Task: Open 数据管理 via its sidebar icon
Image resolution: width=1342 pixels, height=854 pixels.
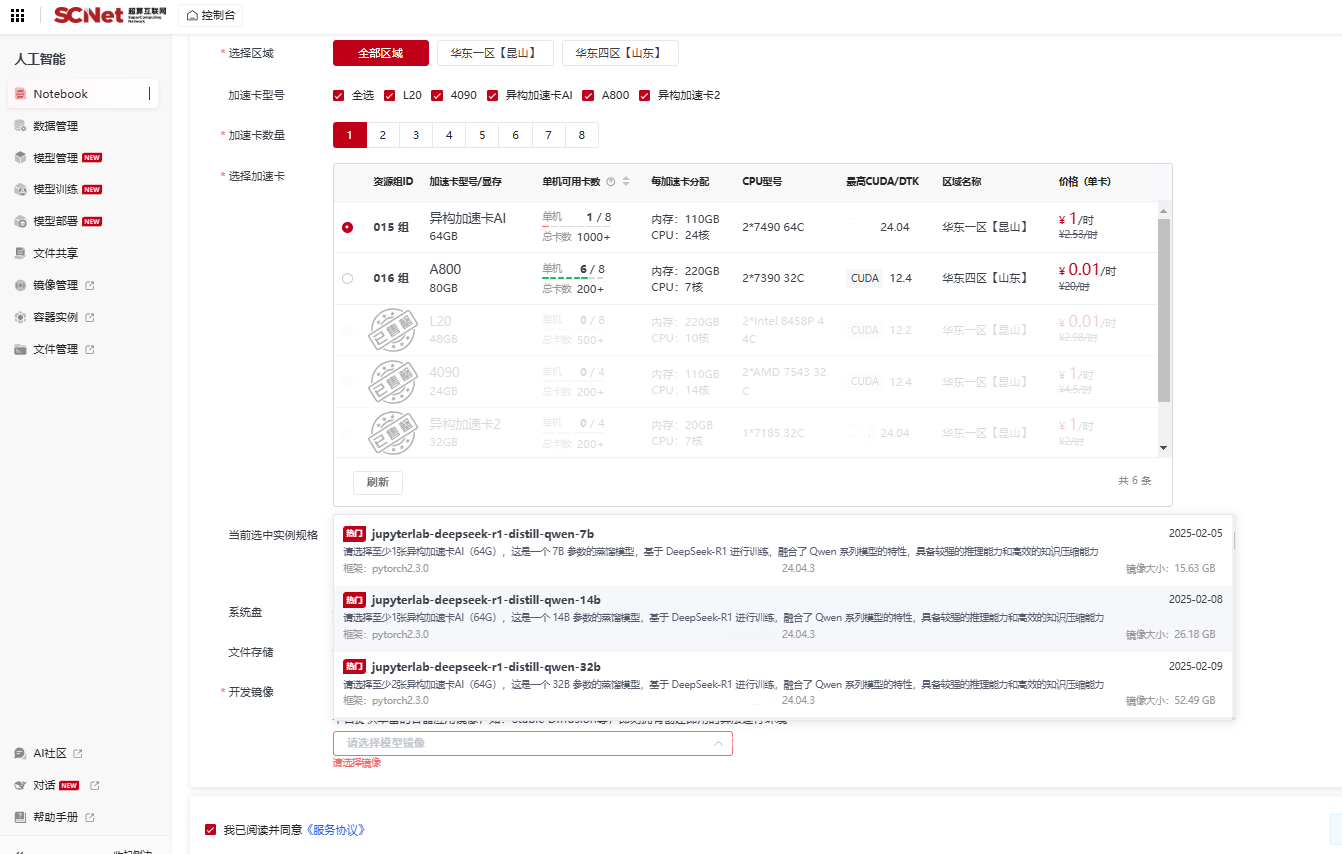Action: click(20, 126)
